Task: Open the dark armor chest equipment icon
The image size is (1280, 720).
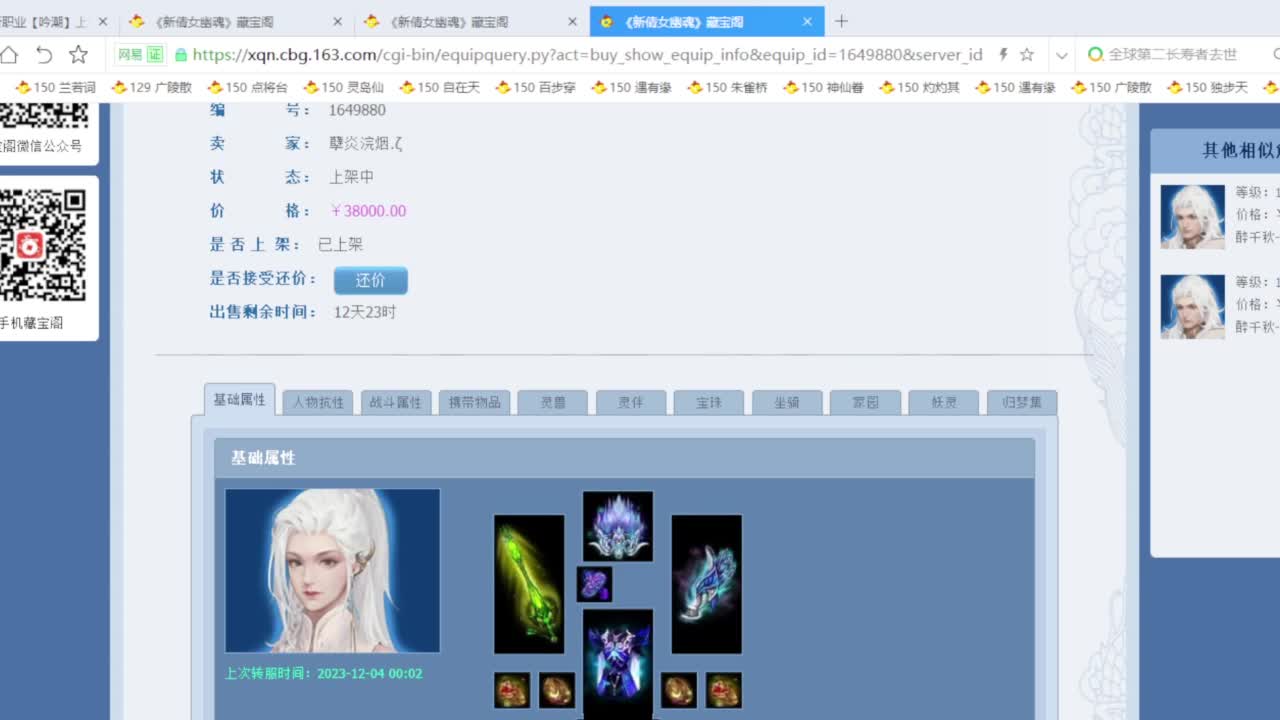Action: (x=617, y=660)
